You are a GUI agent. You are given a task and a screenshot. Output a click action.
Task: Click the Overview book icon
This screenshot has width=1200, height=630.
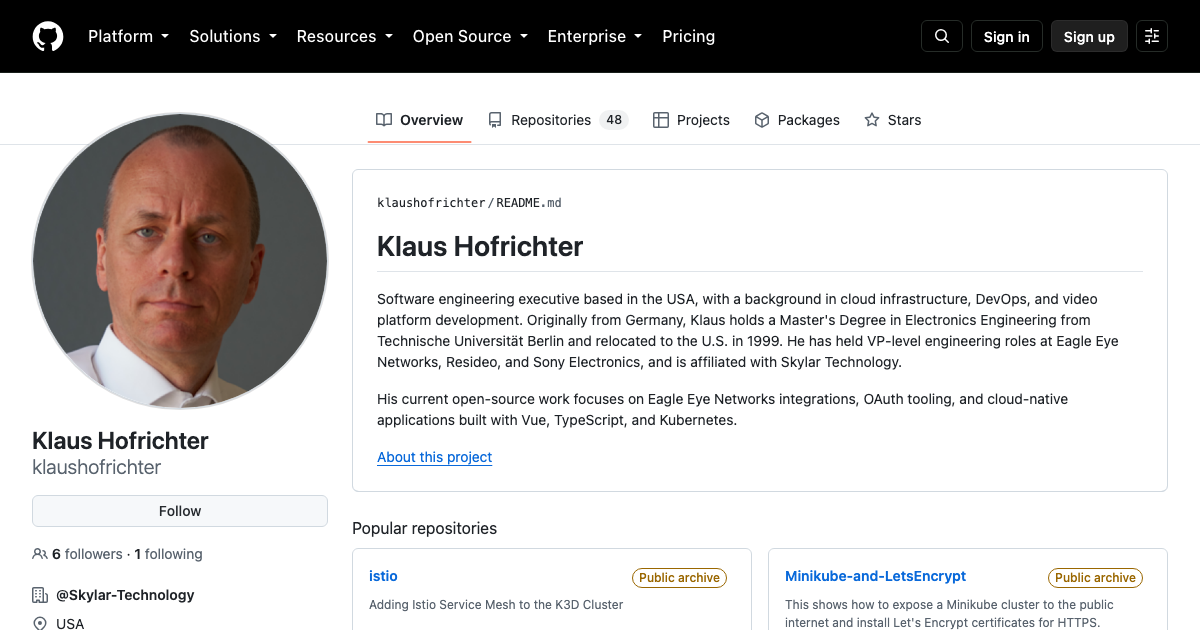coord(384,120)
